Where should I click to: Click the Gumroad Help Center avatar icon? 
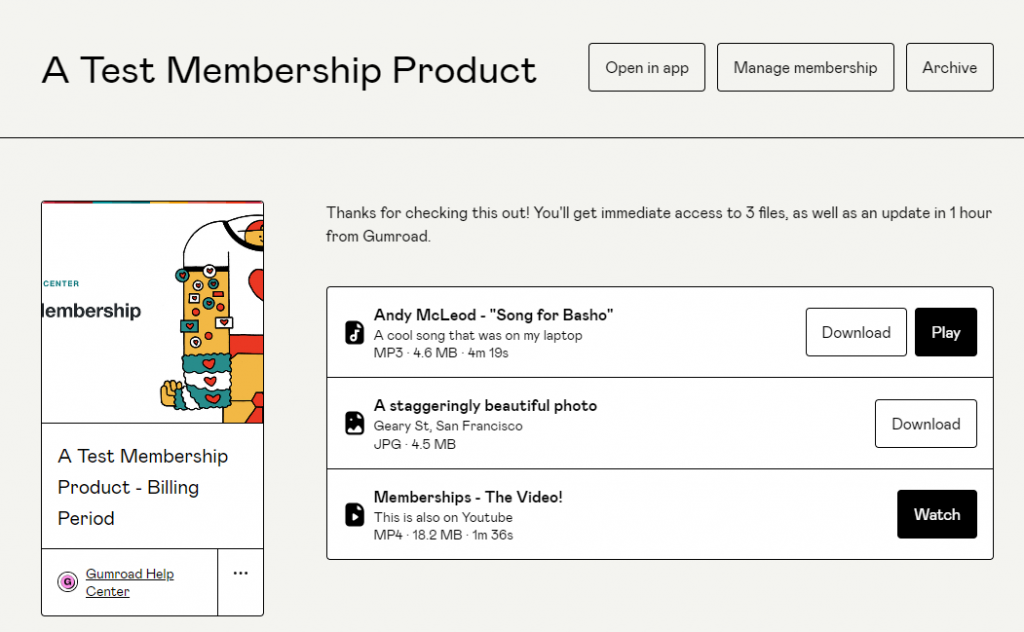click(67, 582)
